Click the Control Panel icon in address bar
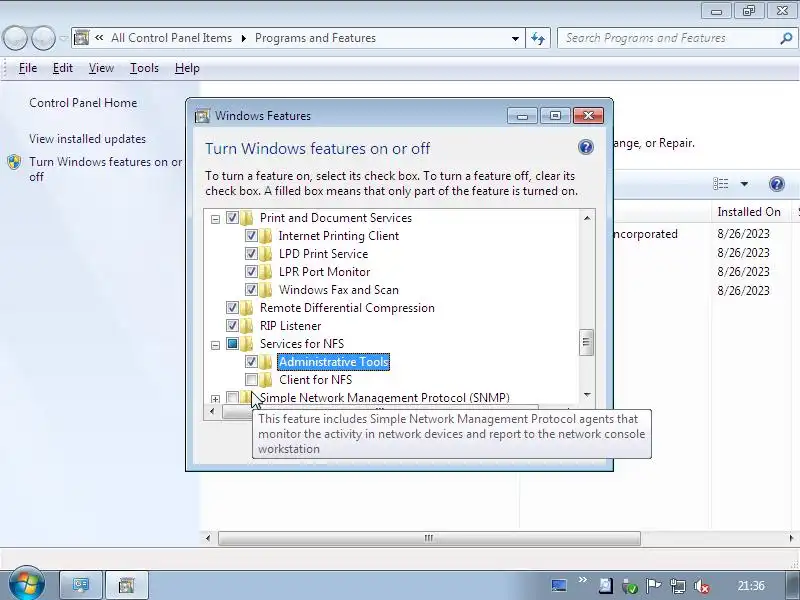800x600 pixels. pos(82,38)
